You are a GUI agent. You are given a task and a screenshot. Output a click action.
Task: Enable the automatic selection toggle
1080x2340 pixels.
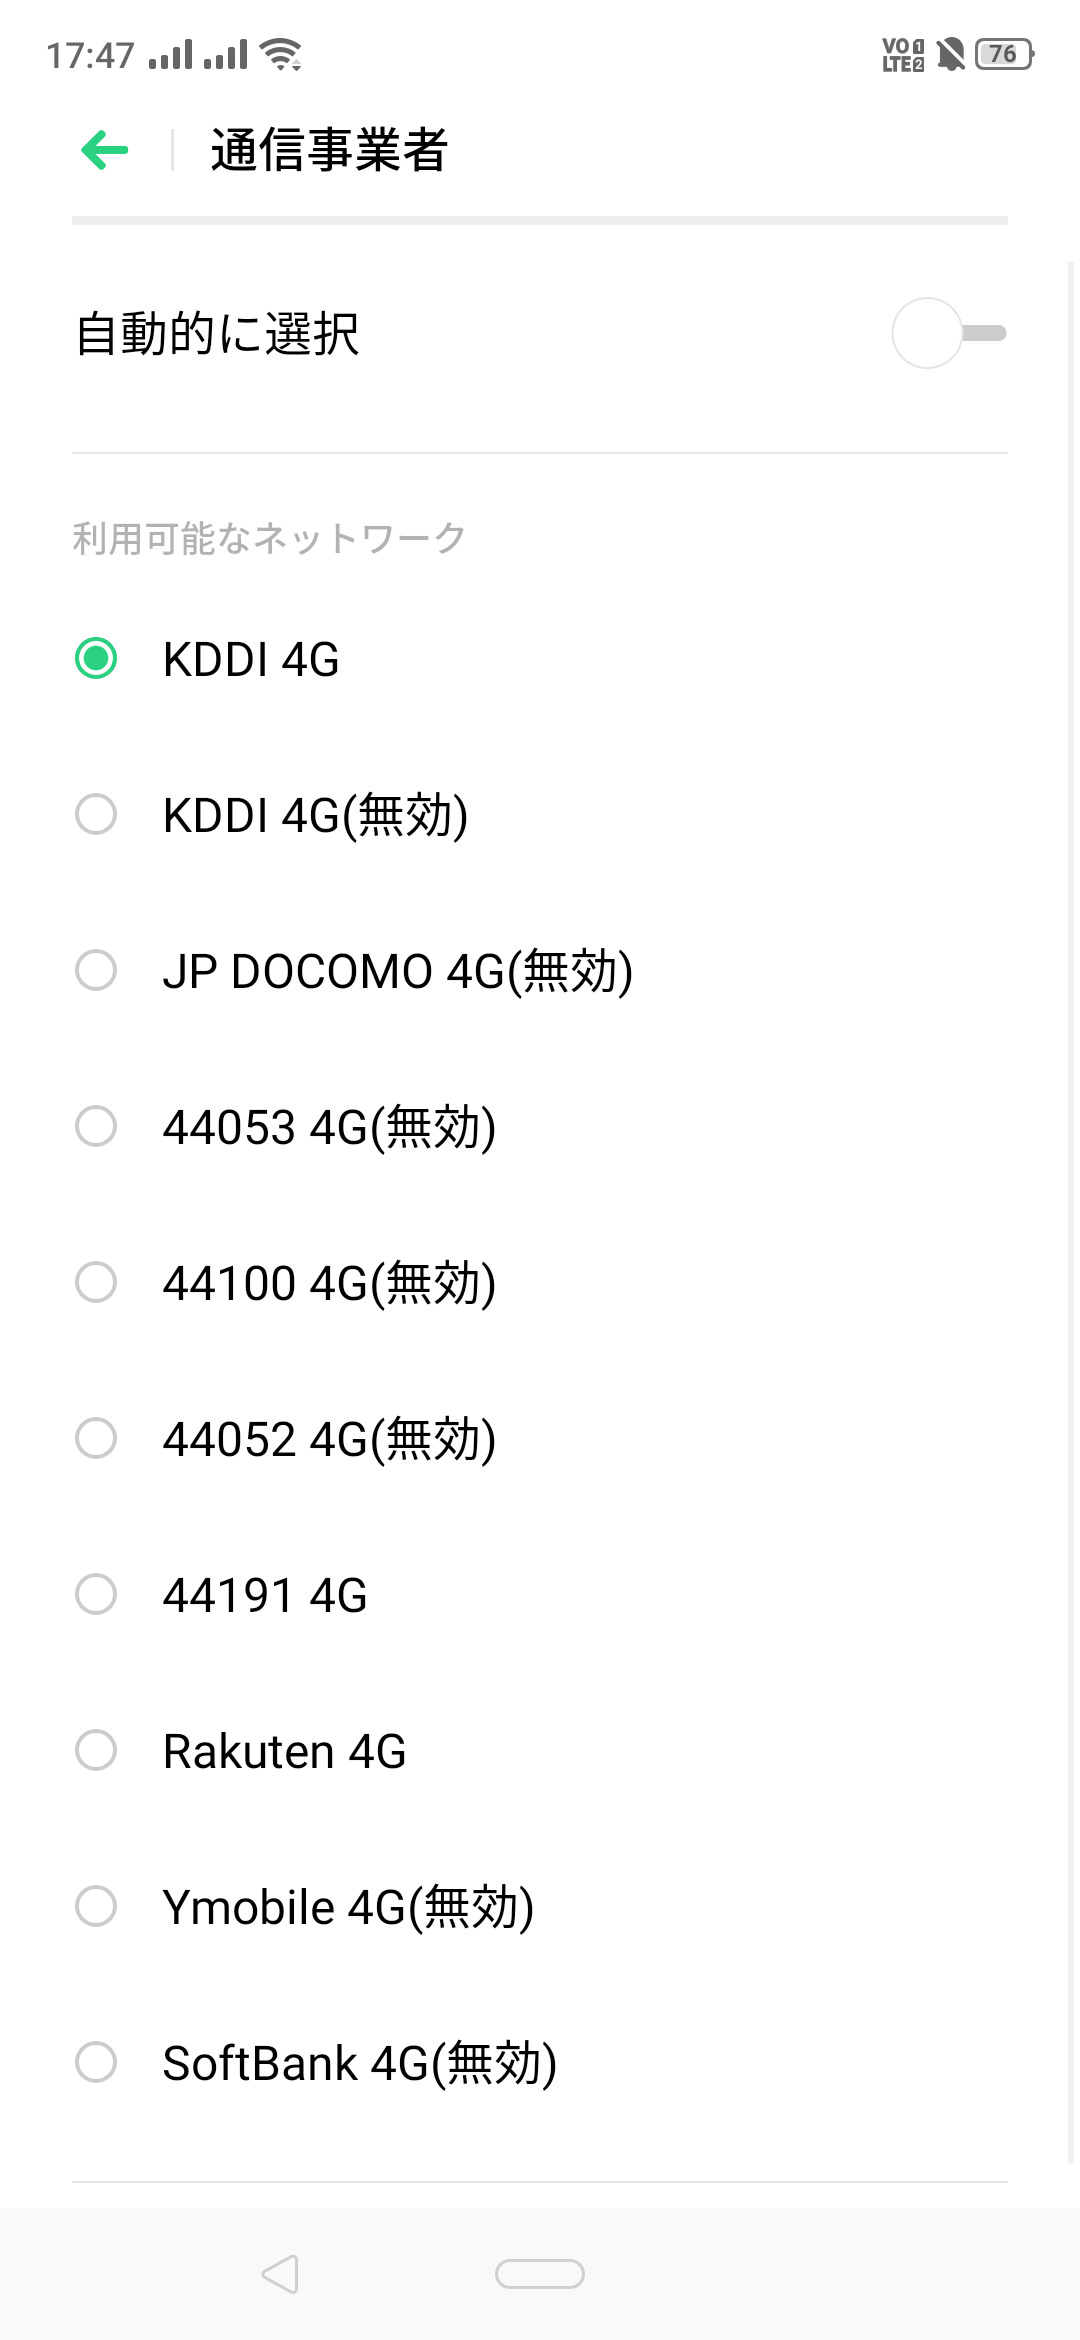click(948, 333)
